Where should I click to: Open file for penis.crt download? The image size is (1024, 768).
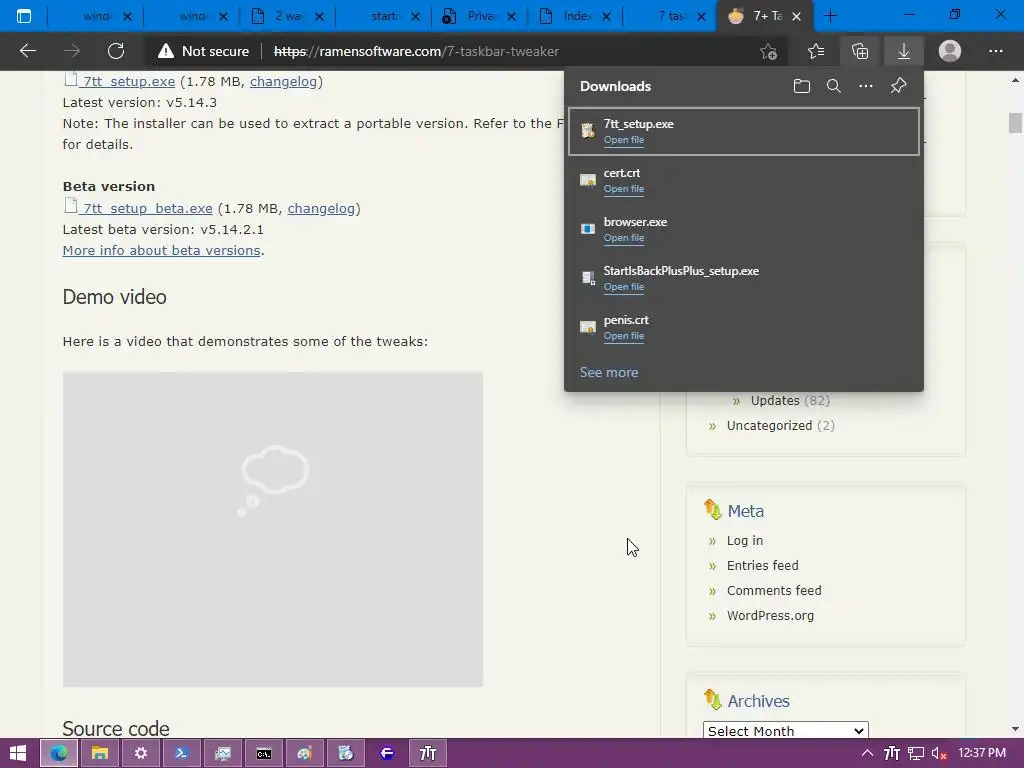click(624, 336)
